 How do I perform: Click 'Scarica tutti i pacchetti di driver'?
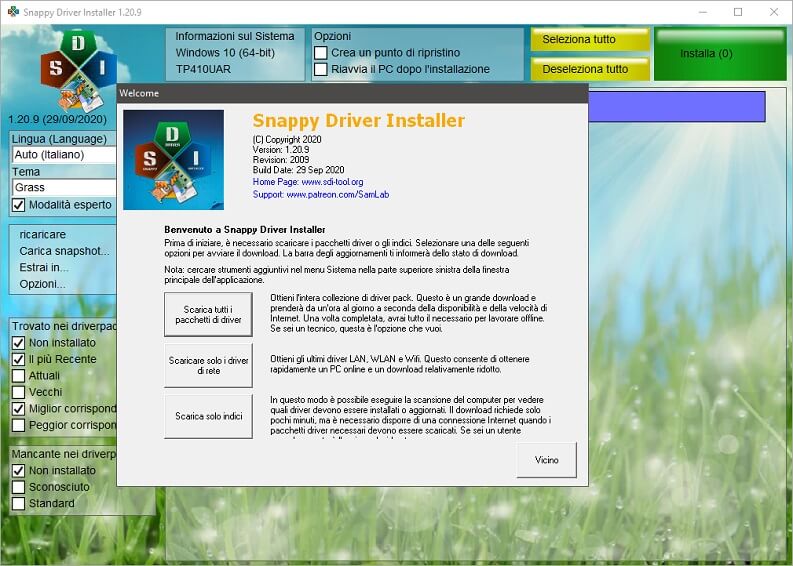click(x=208, y=315)
